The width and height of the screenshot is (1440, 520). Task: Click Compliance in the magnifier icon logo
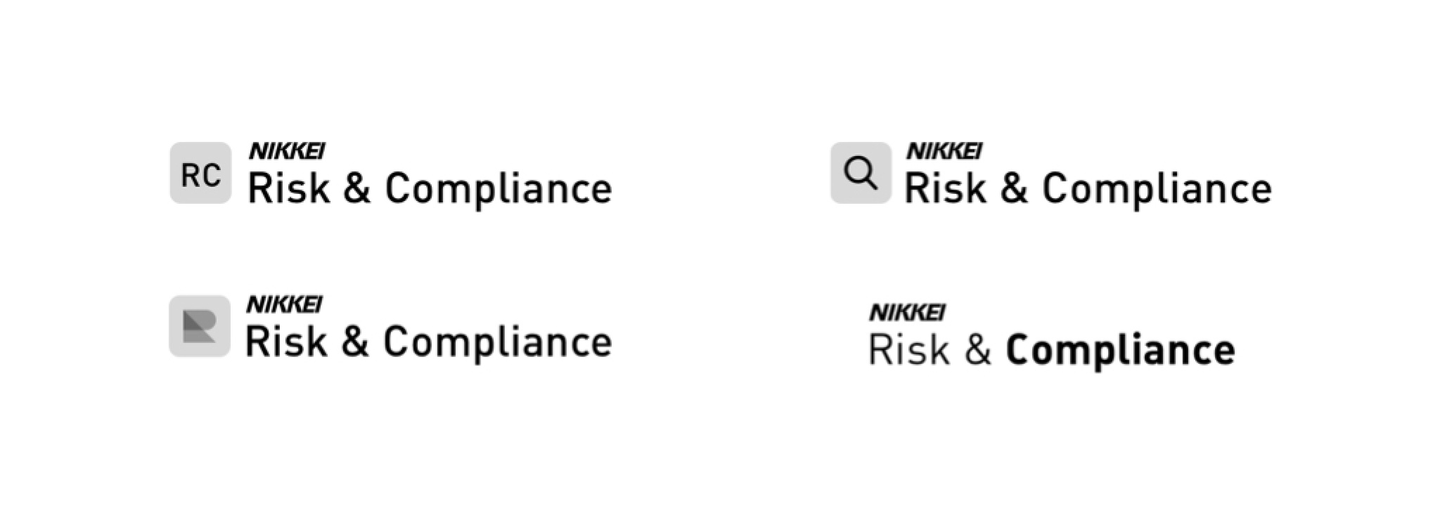click(x=1156, y=190)
